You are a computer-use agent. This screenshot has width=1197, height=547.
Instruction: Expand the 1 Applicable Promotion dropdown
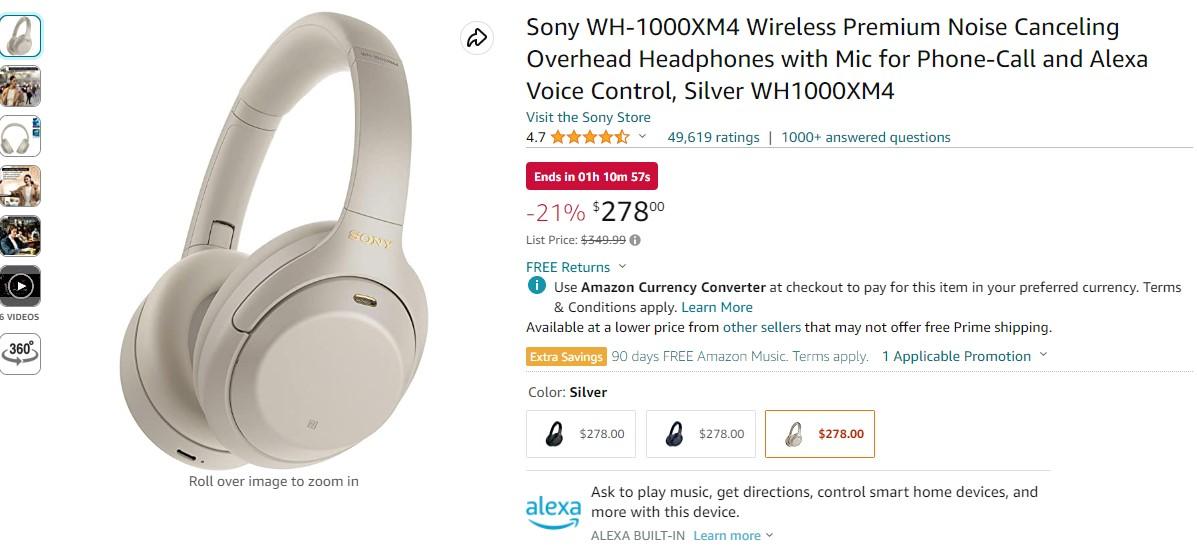(1044, 355)
